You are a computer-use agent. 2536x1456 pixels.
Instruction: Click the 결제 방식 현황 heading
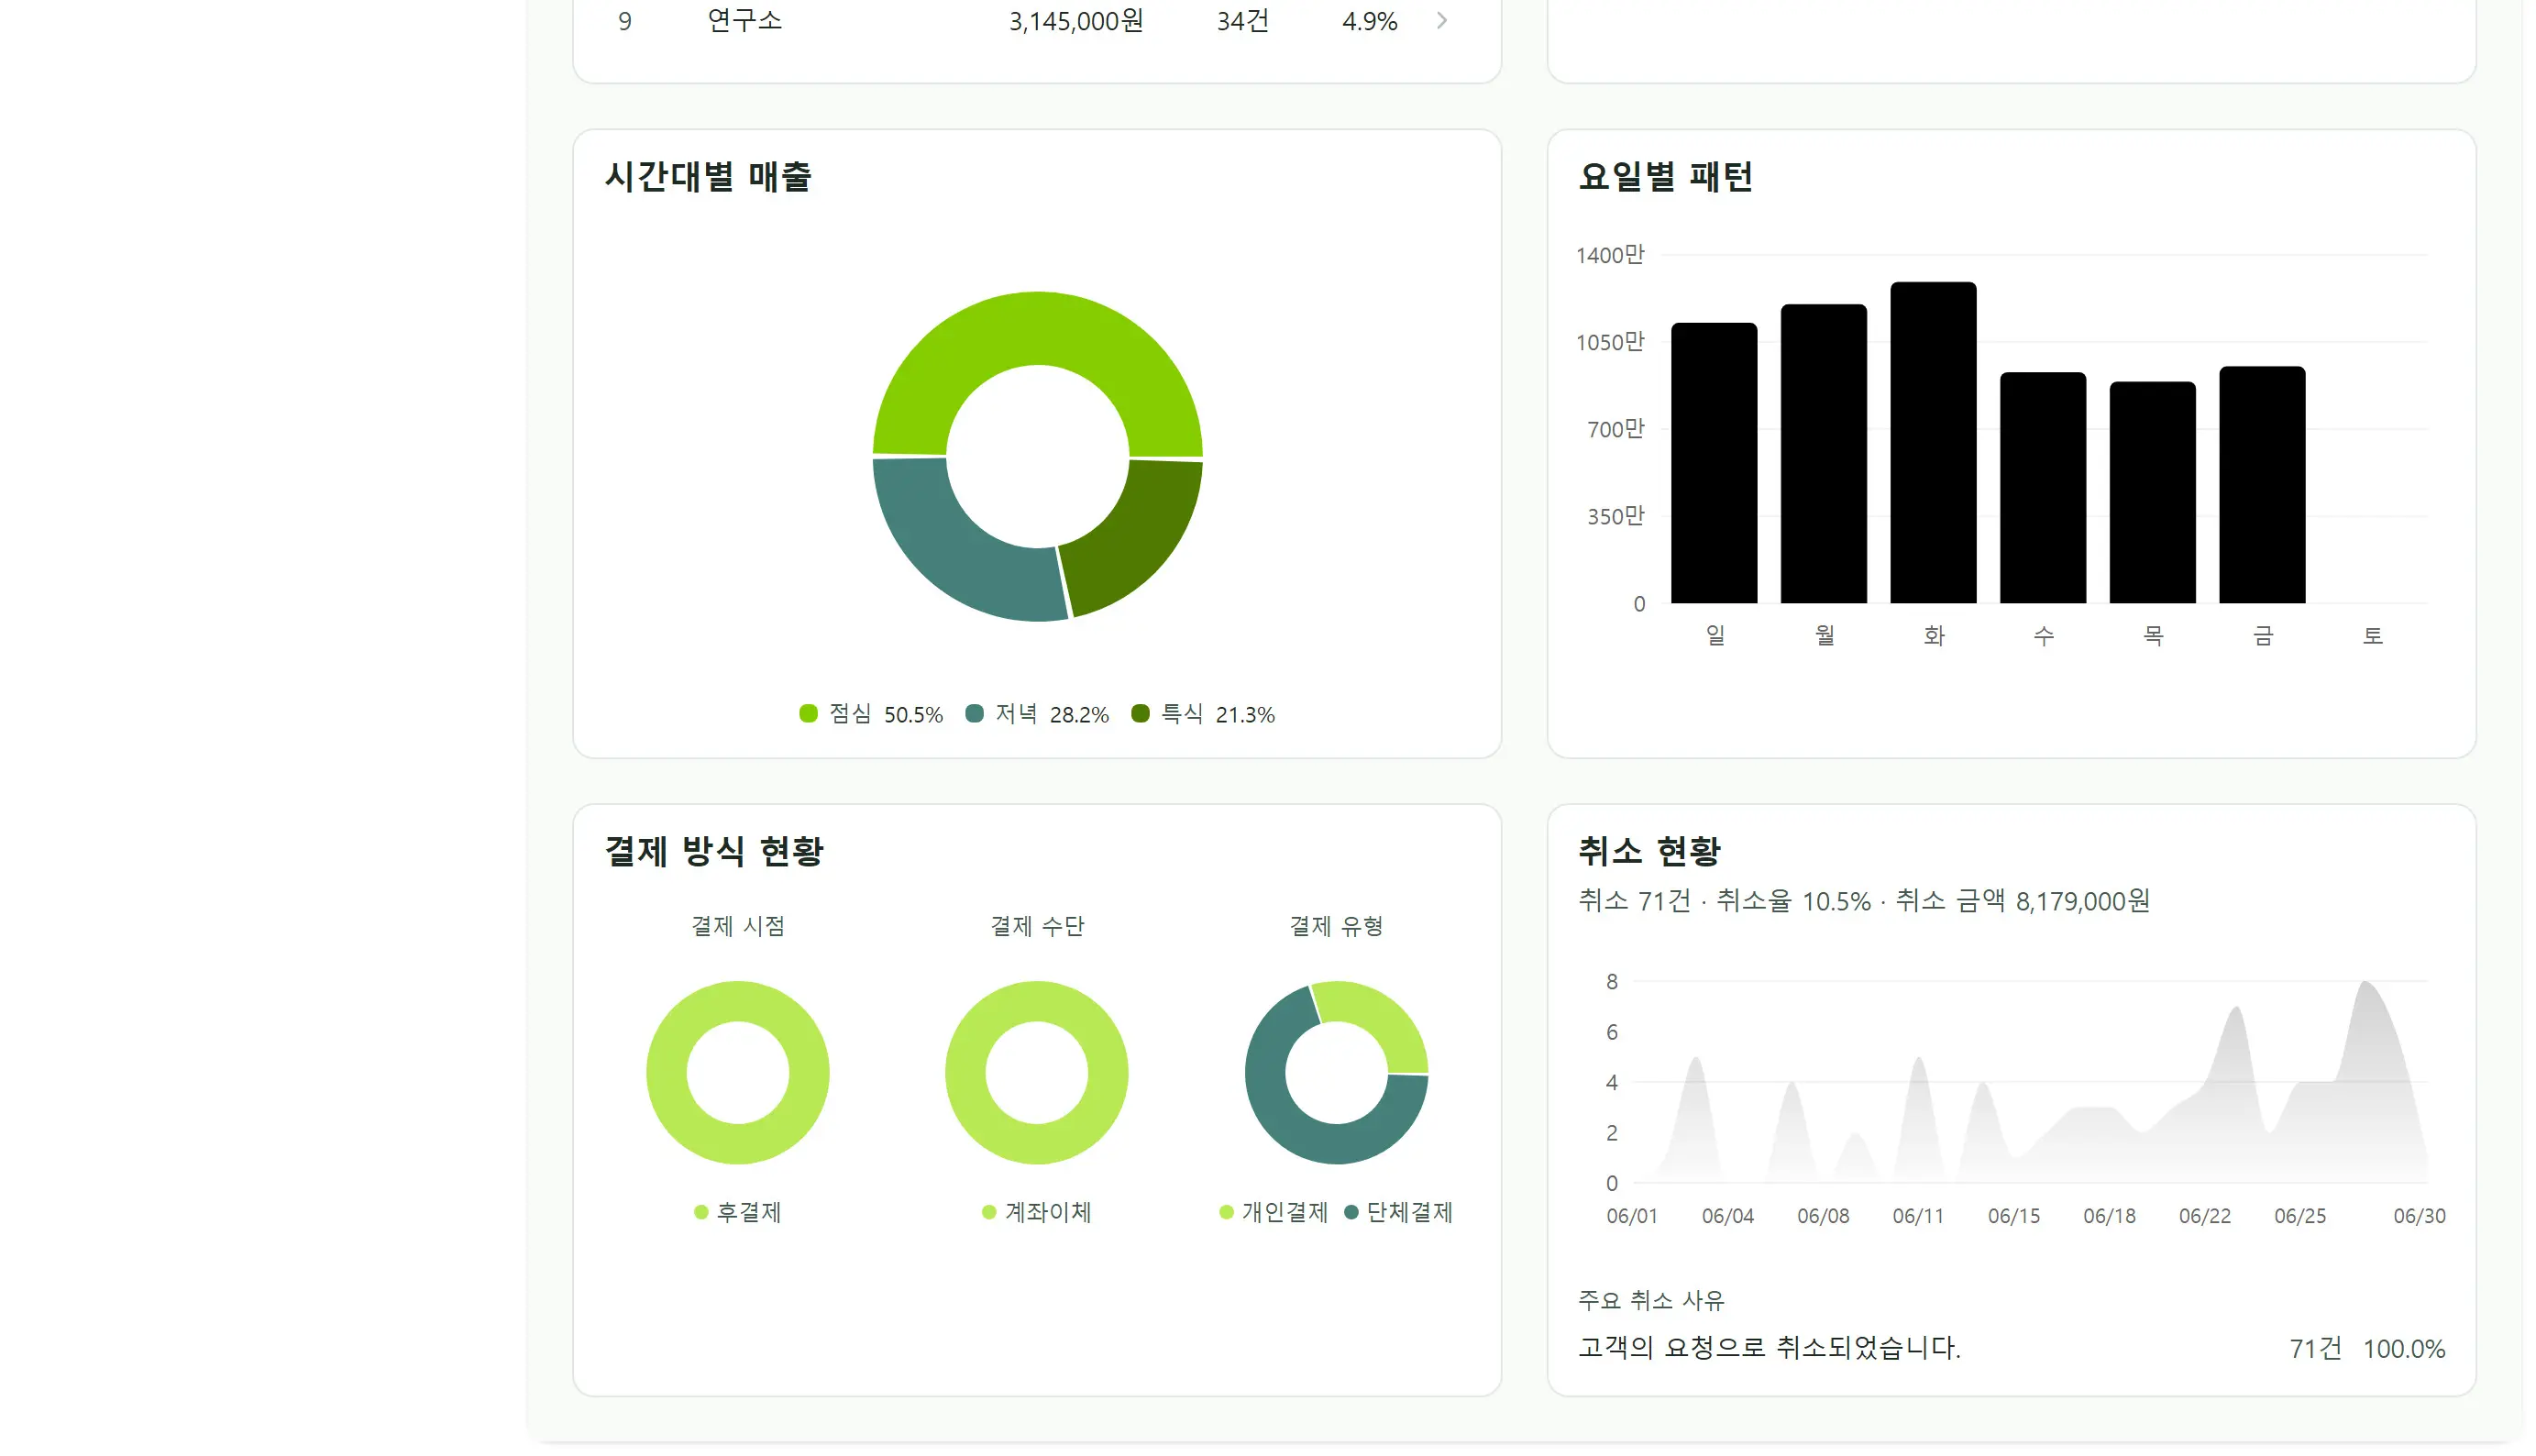(x=714, y=852)
